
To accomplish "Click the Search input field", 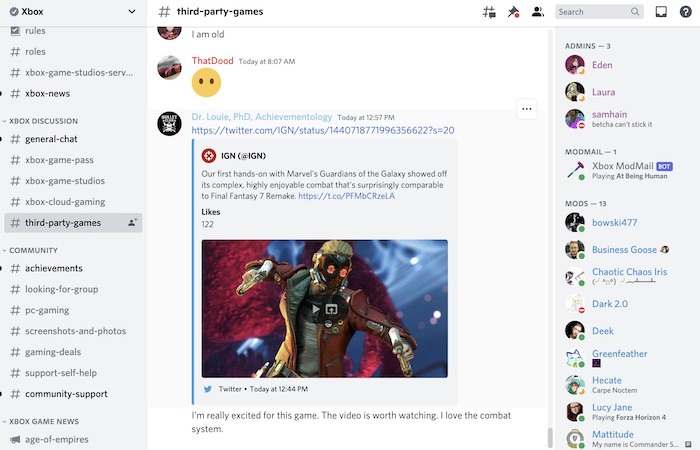I will [599, 12].
